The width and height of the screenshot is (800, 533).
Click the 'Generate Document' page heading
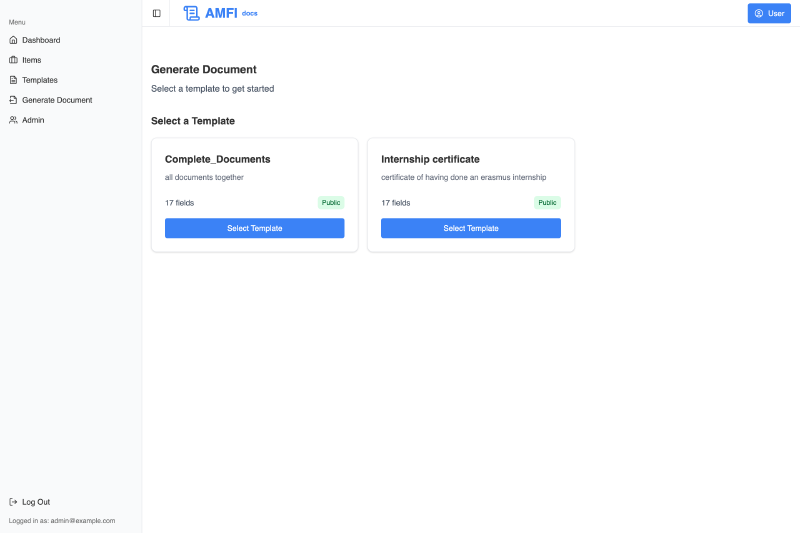tap(204, 69)
